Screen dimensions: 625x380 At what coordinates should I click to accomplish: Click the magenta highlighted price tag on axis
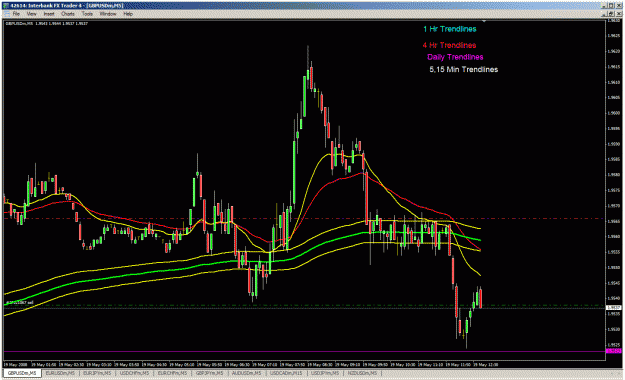(x=614, y=351)
